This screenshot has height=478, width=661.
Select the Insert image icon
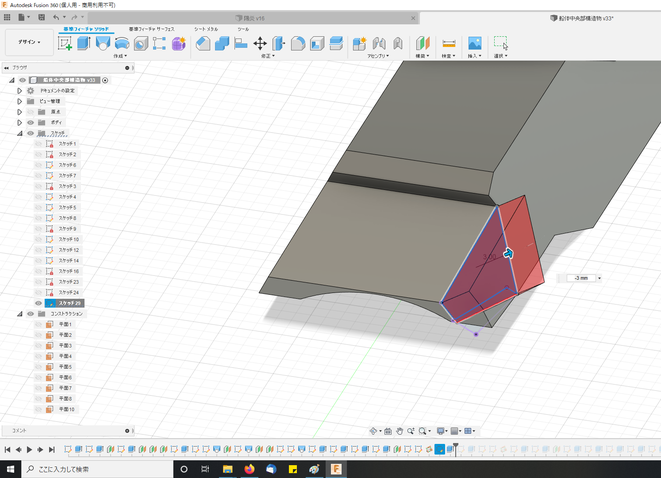tap(474, 43)
